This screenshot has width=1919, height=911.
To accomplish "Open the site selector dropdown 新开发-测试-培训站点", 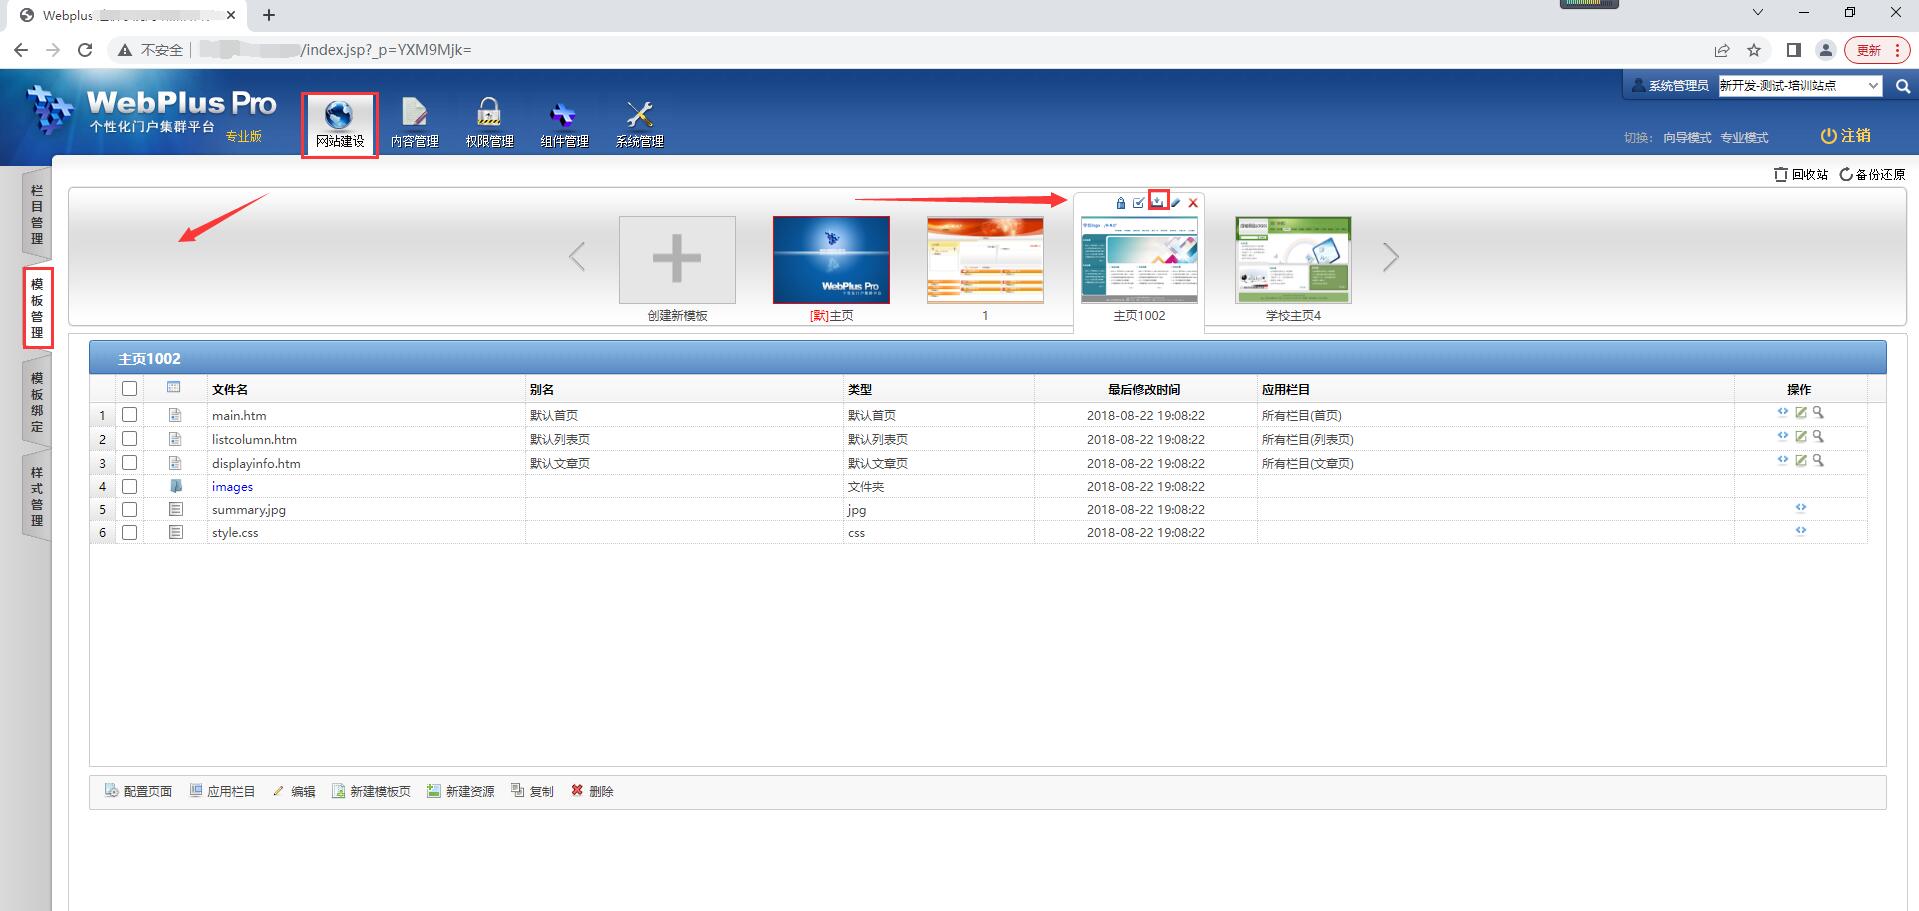I will pos(1799,86).
